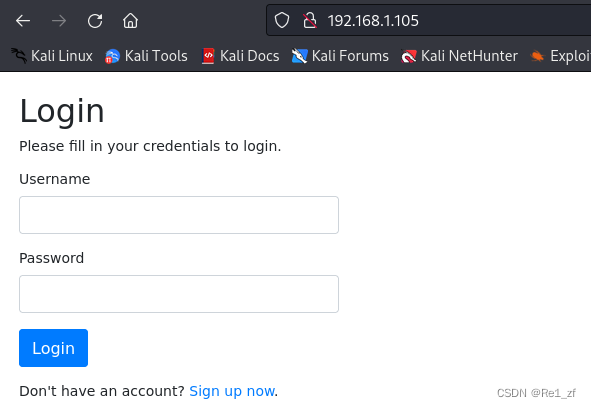Click the Kali NetHunter bookmark icon
This screenshot has height=408, width=591.
click(x=409, y=56)
